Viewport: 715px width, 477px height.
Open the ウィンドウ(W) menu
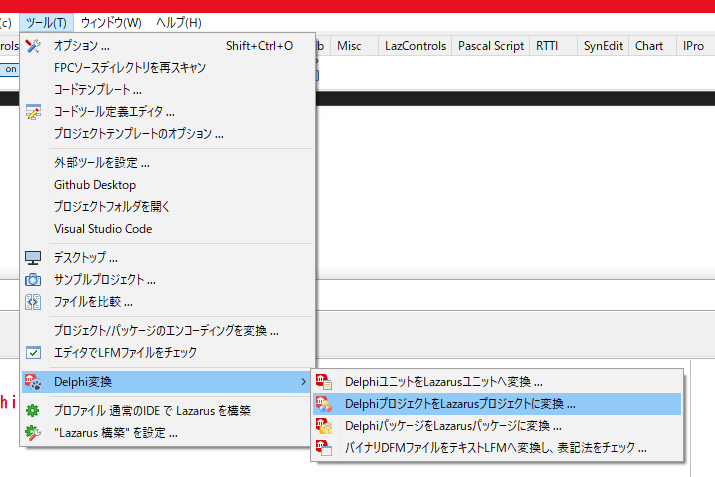tap(111, 22)
